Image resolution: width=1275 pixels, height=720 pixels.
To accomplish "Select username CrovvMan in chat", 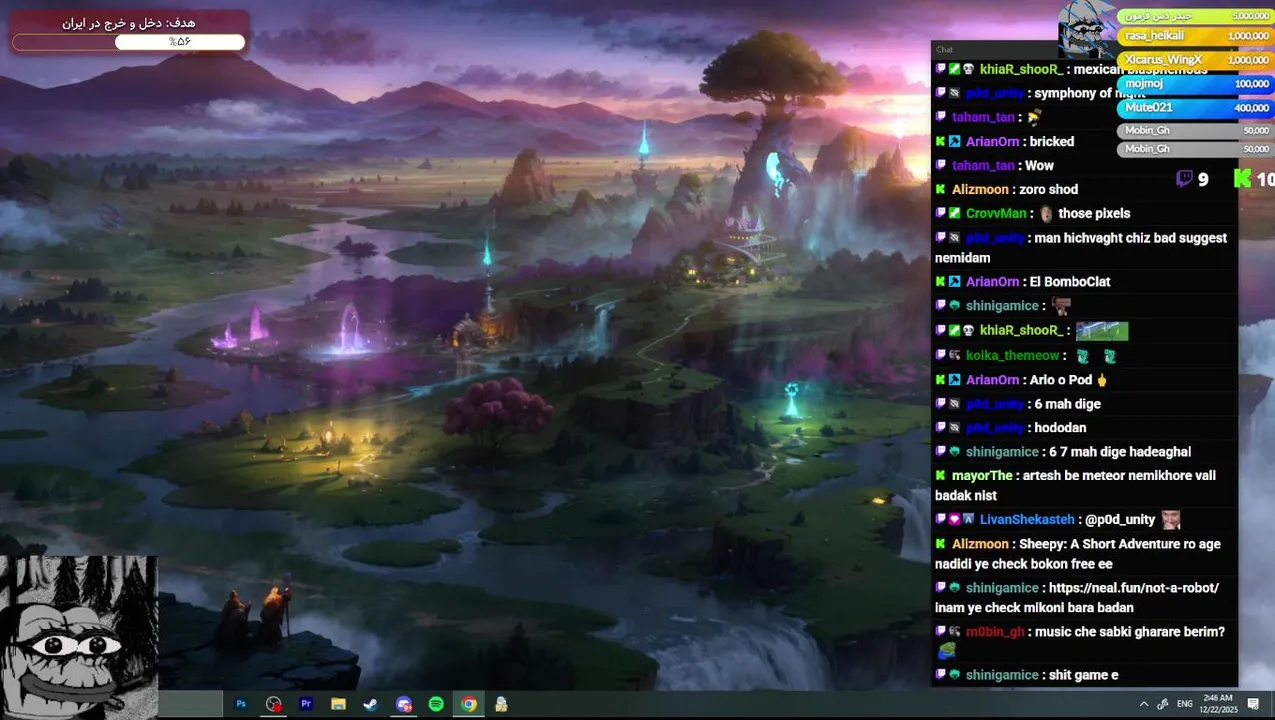I will point(996,213).
